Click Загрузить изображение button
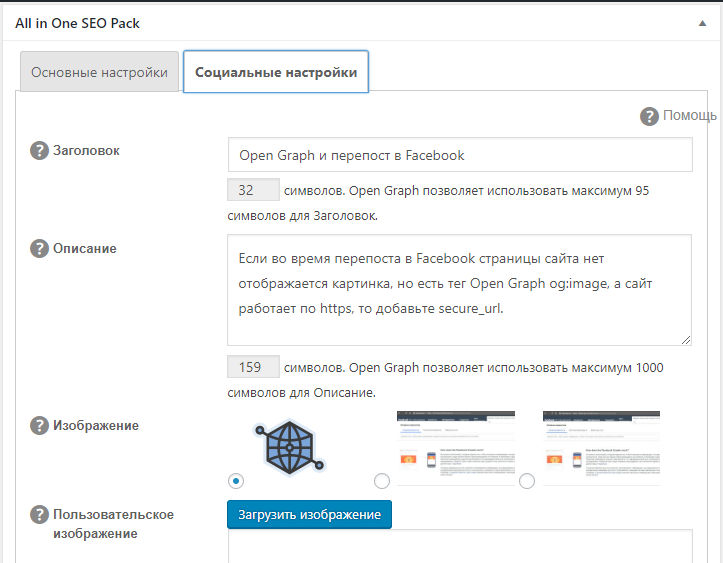Screen dimensions: 723x563 [x=309, y=514]
